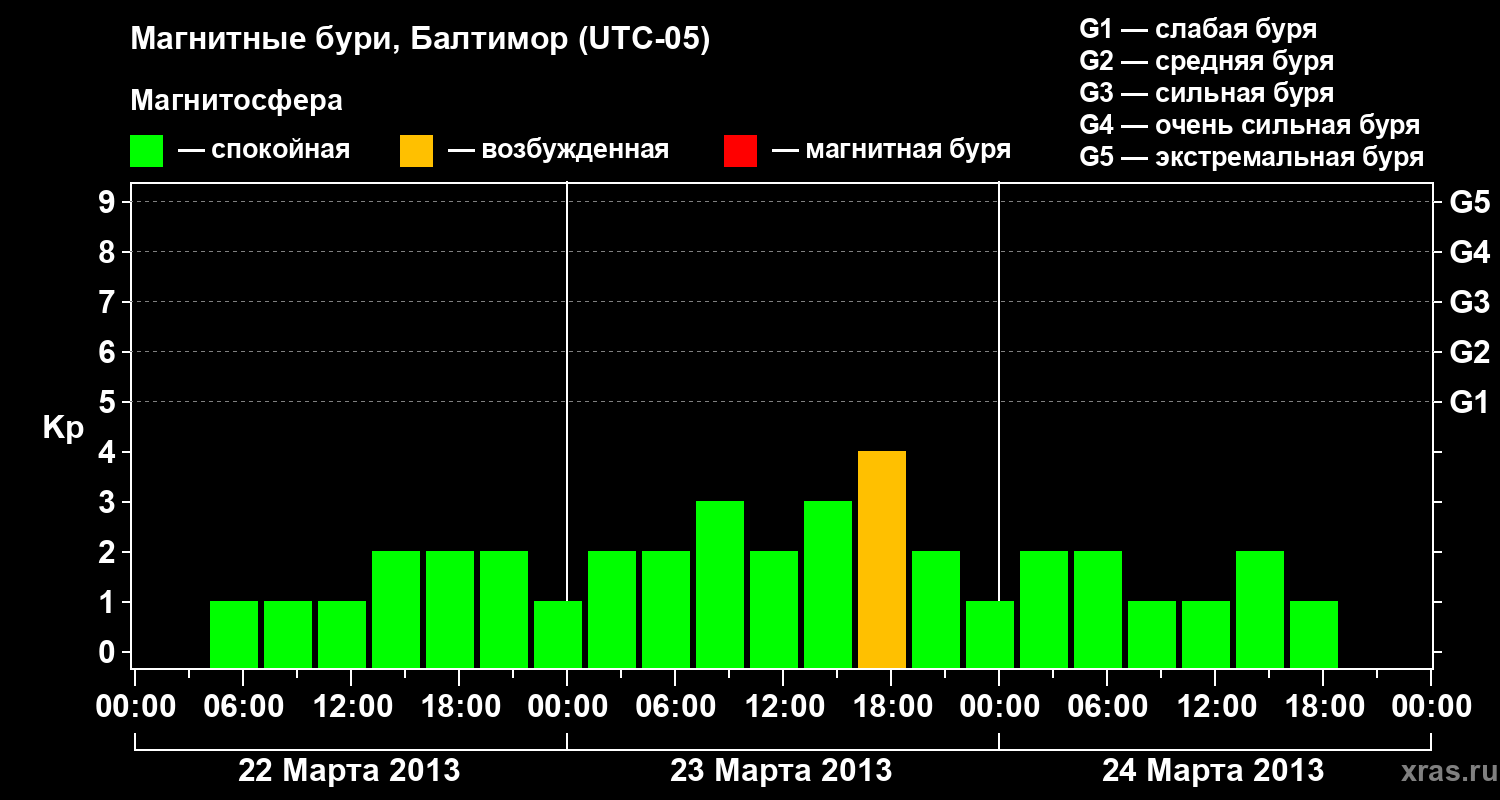
Task: Click the 'Kp' axis title
Action: (x=63, y=429)
